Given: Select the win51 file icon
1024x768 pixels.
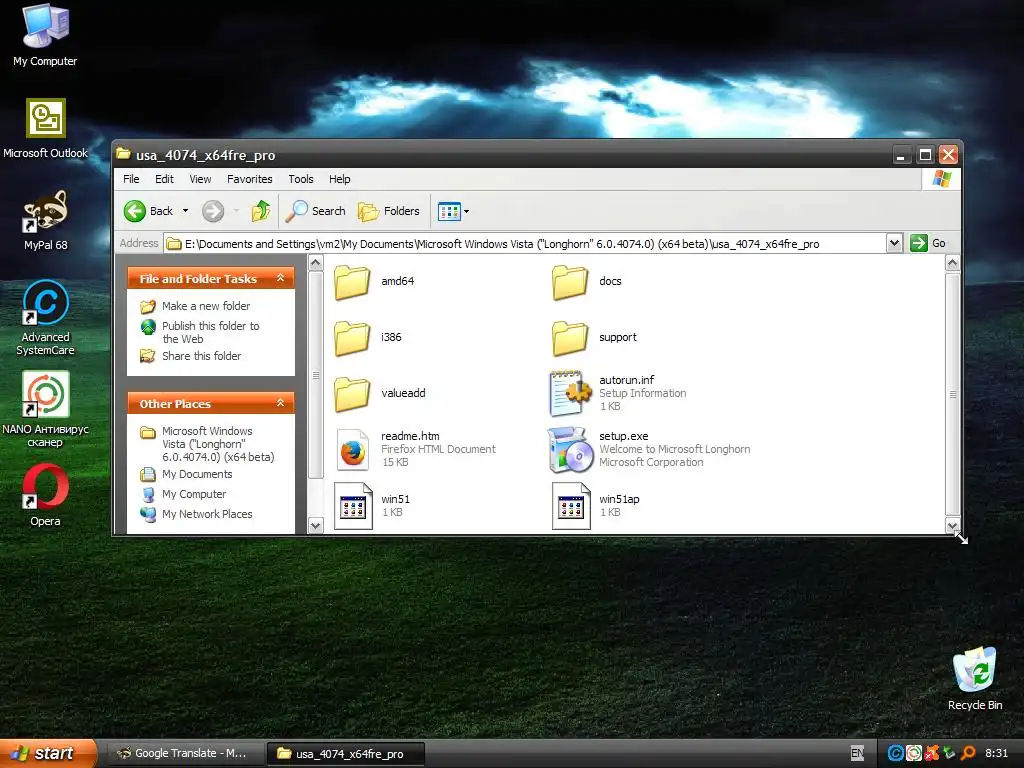Looking at the screenshot, I should tap(353, 506).
